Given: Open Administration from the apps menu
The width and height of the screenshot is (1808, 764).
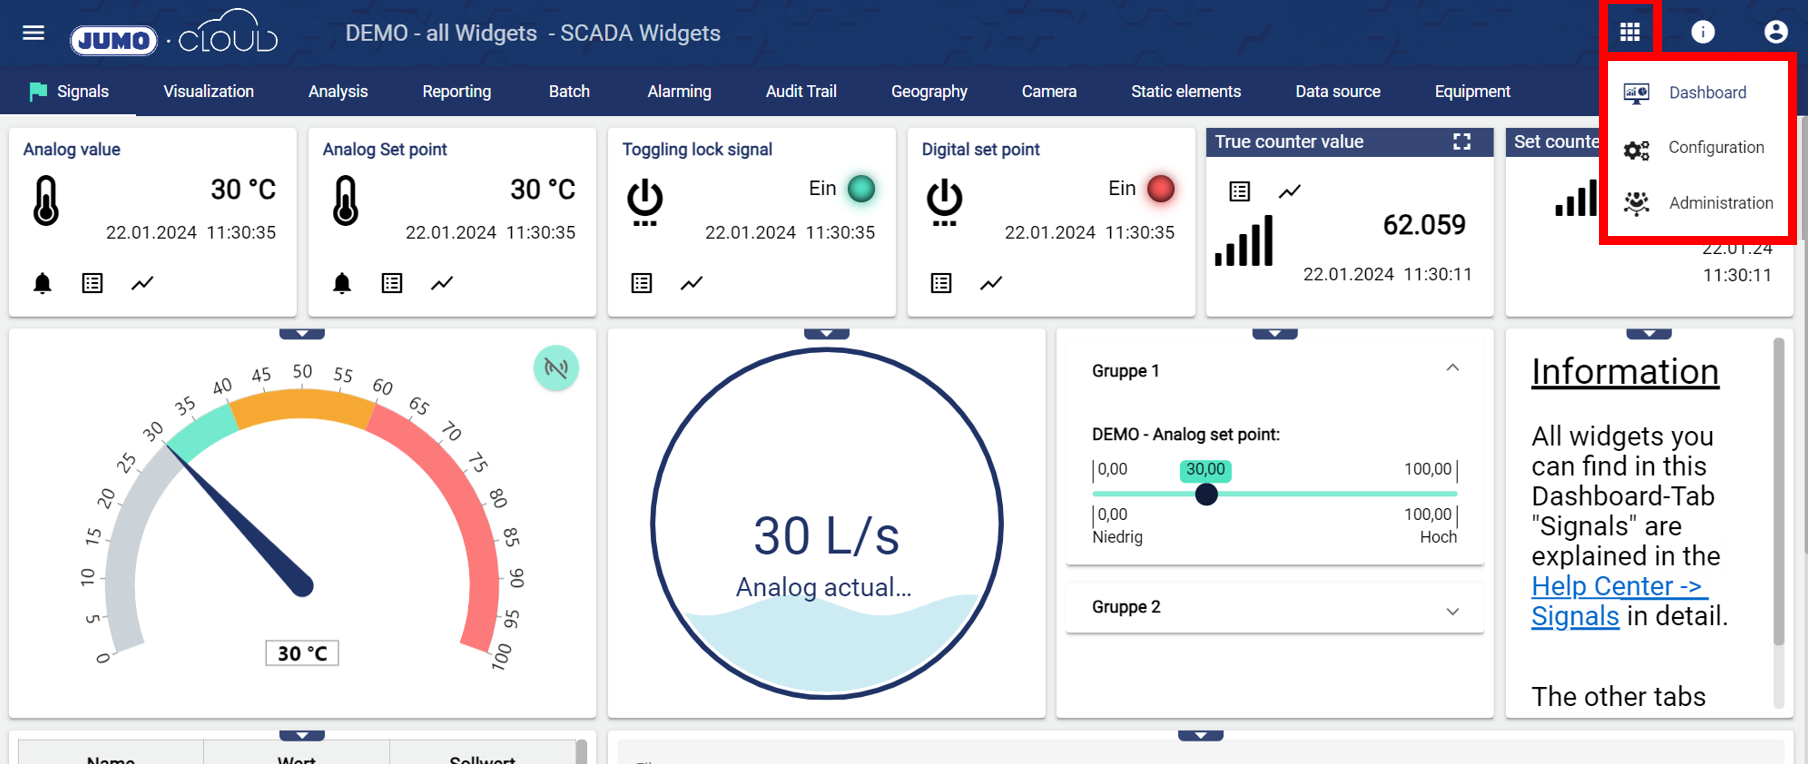Looking at the screenshot, I should (x=1720, y=203).
